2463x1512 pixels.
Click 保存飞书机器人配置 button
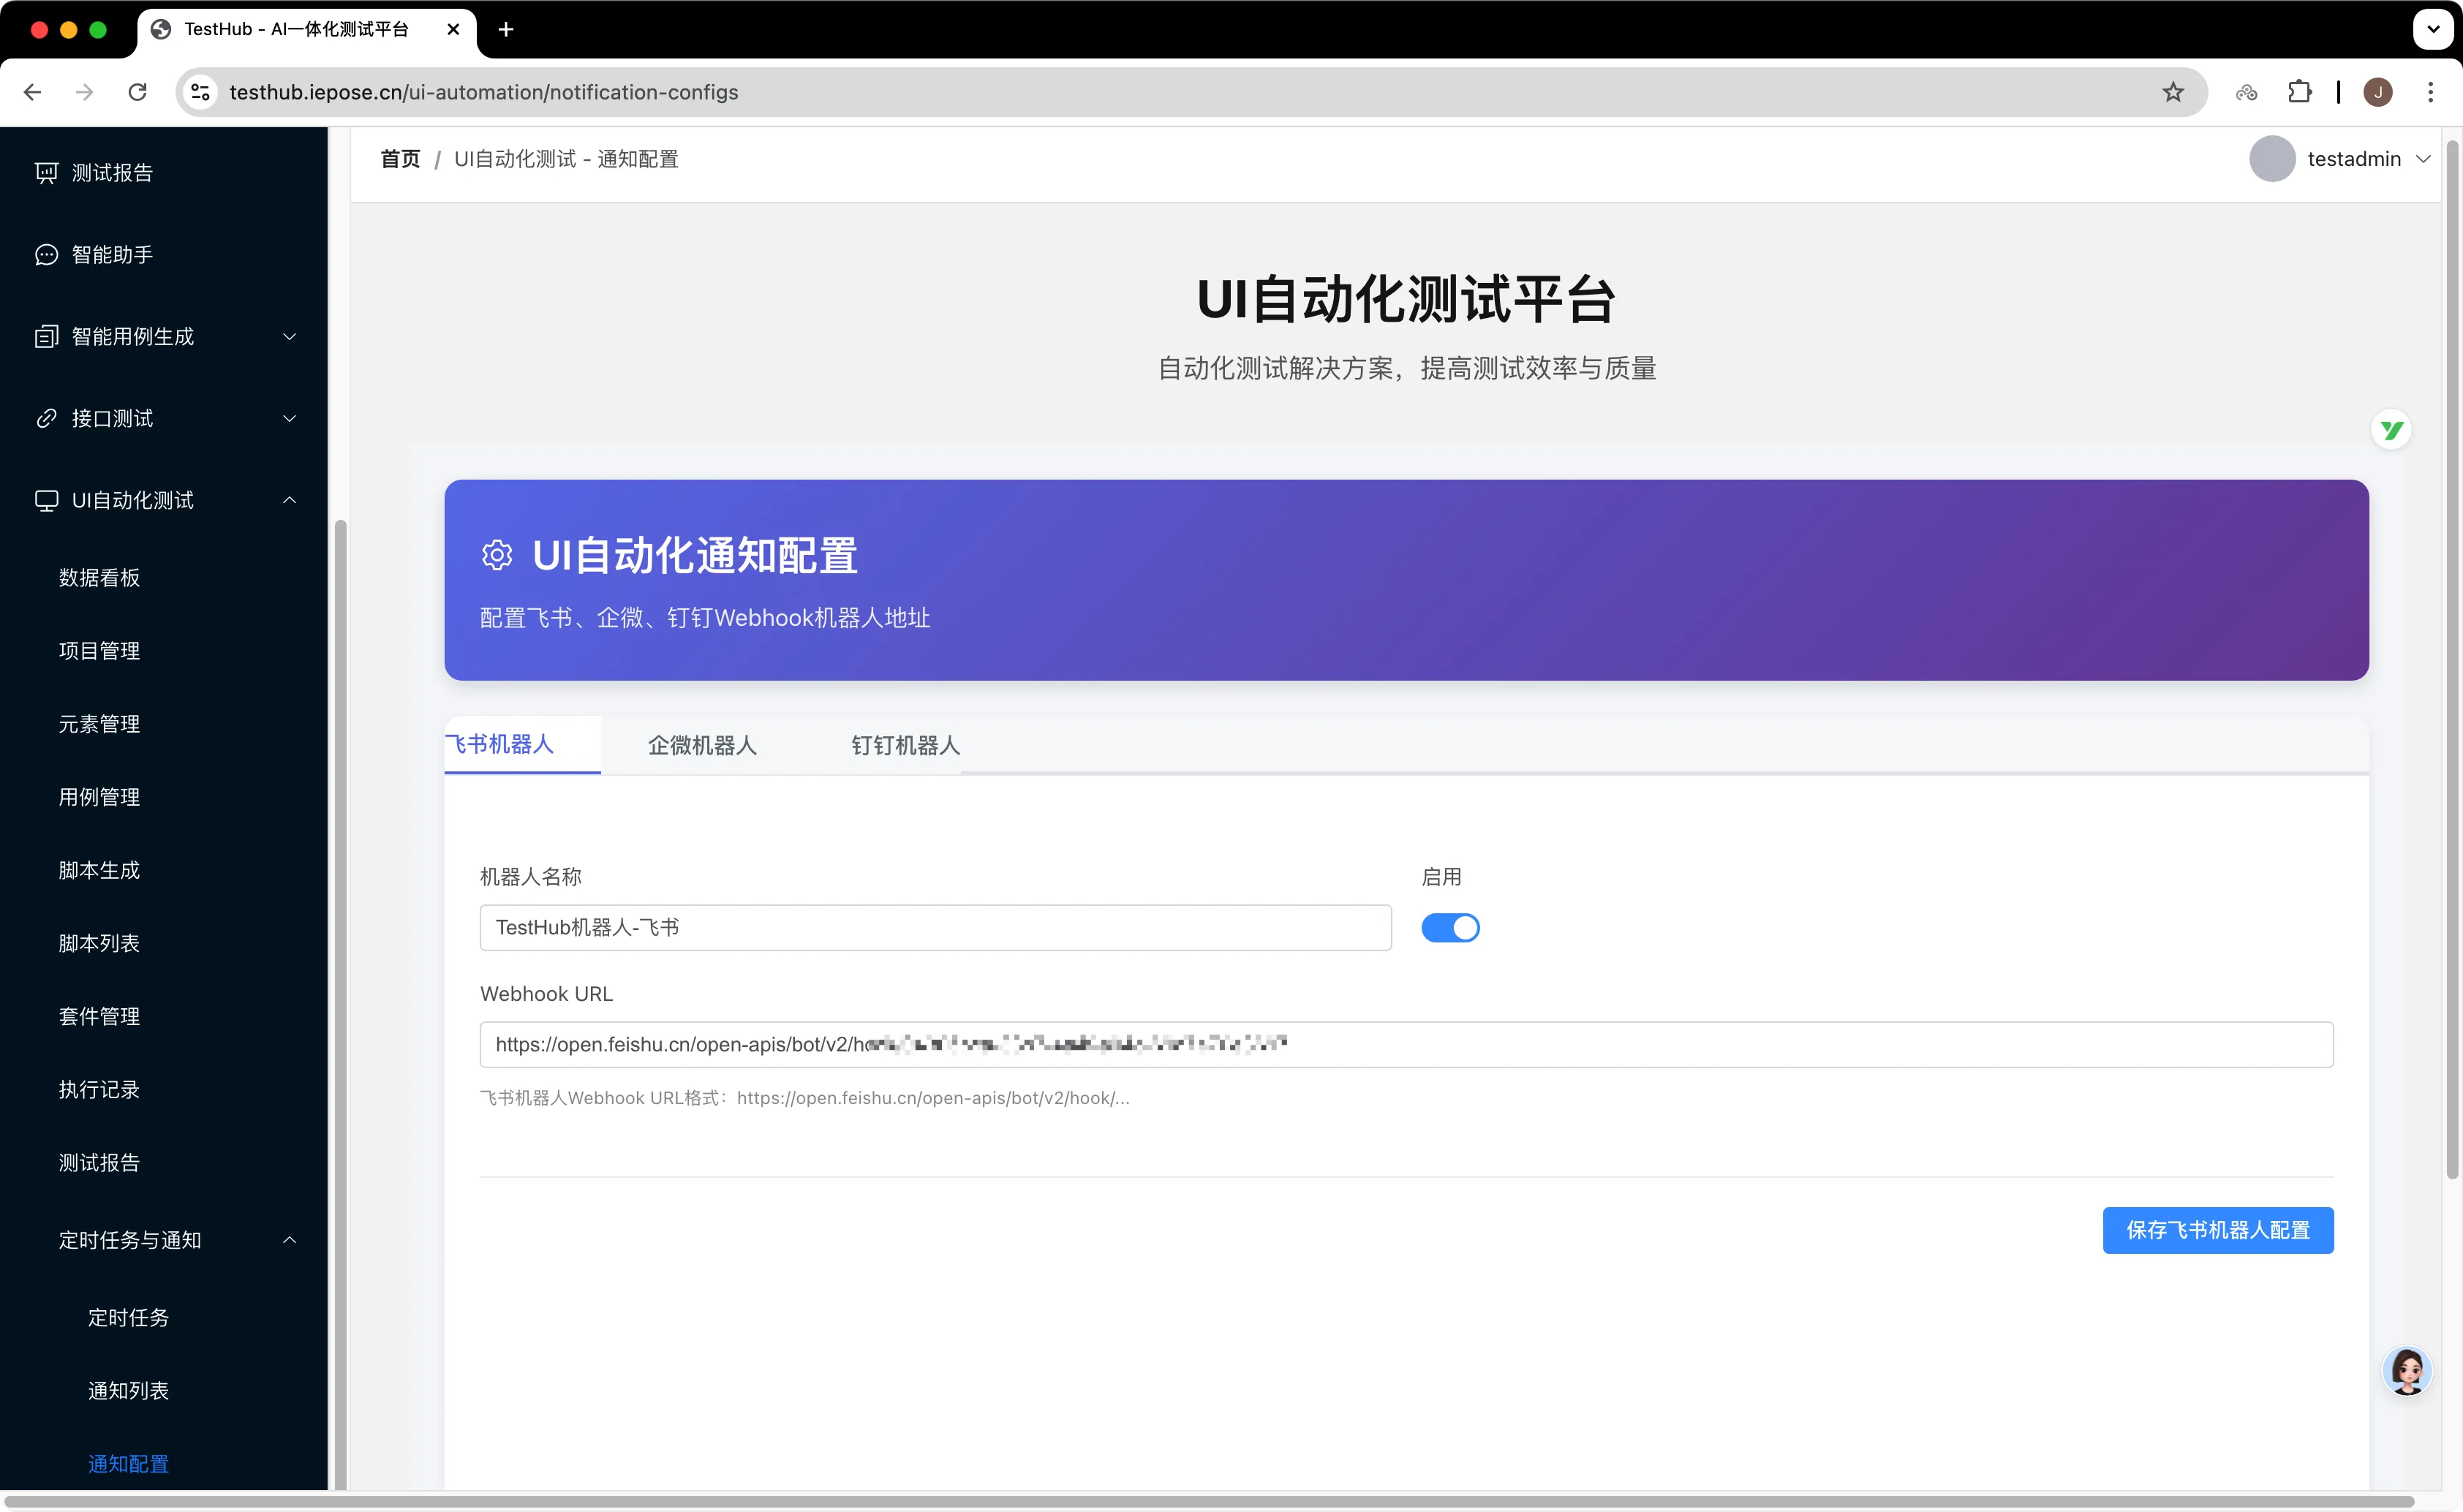2217,1230
